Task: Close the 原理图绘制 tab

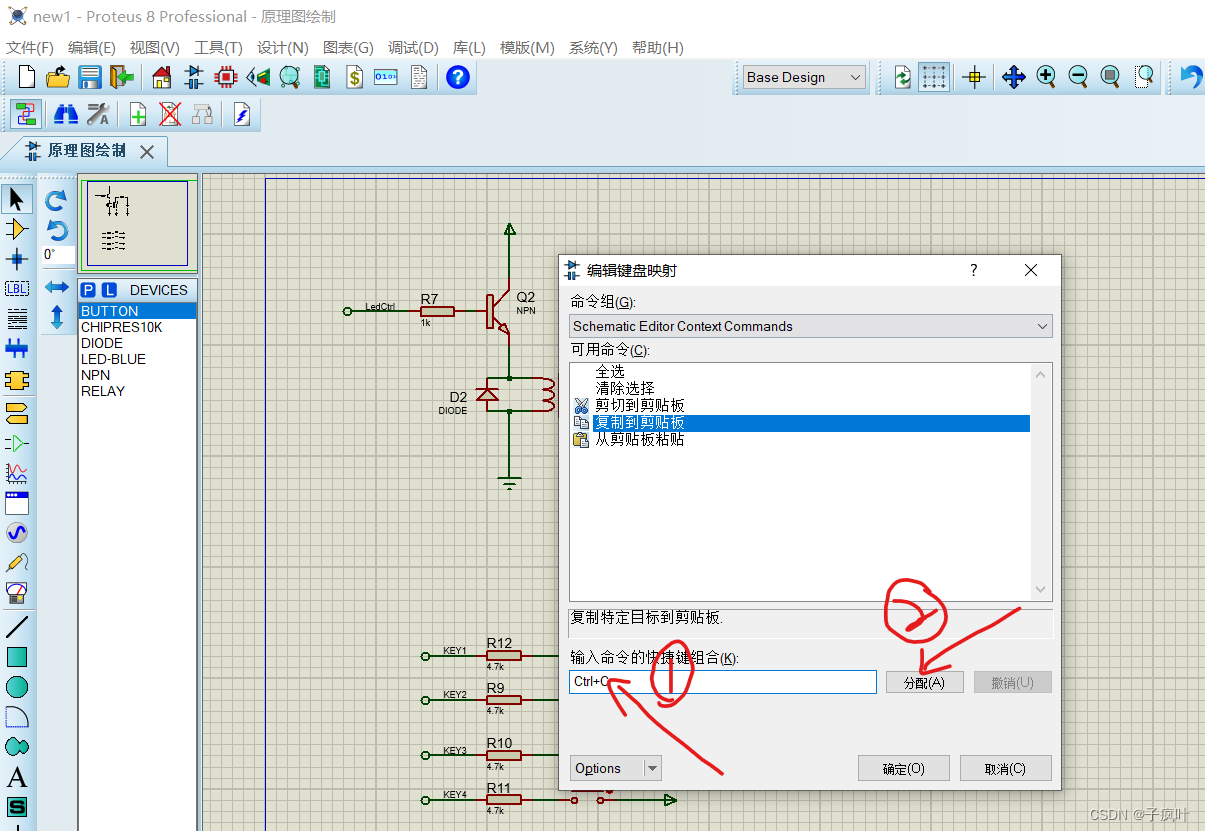Action: click(147, 152)
